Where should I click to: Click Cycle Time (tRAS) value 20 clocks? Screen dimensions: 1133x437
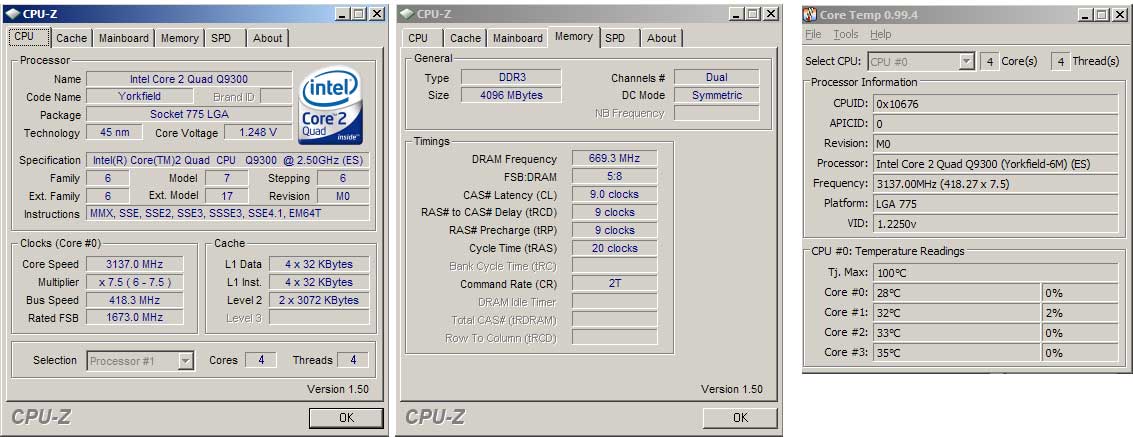pos(614,248)
